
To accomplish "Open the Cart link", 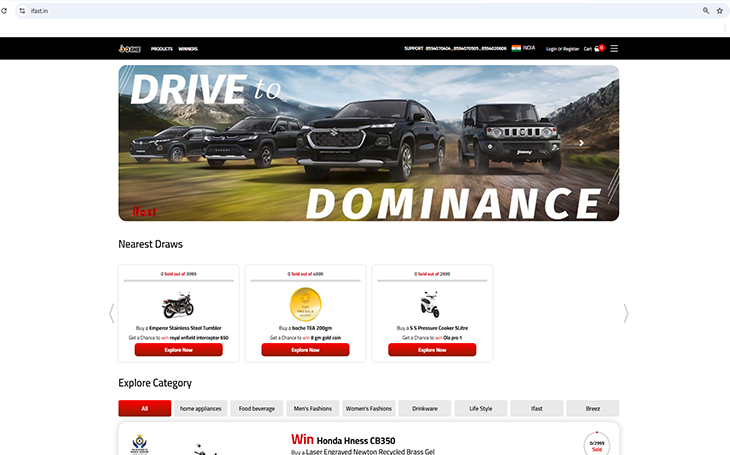I will 588,49.
